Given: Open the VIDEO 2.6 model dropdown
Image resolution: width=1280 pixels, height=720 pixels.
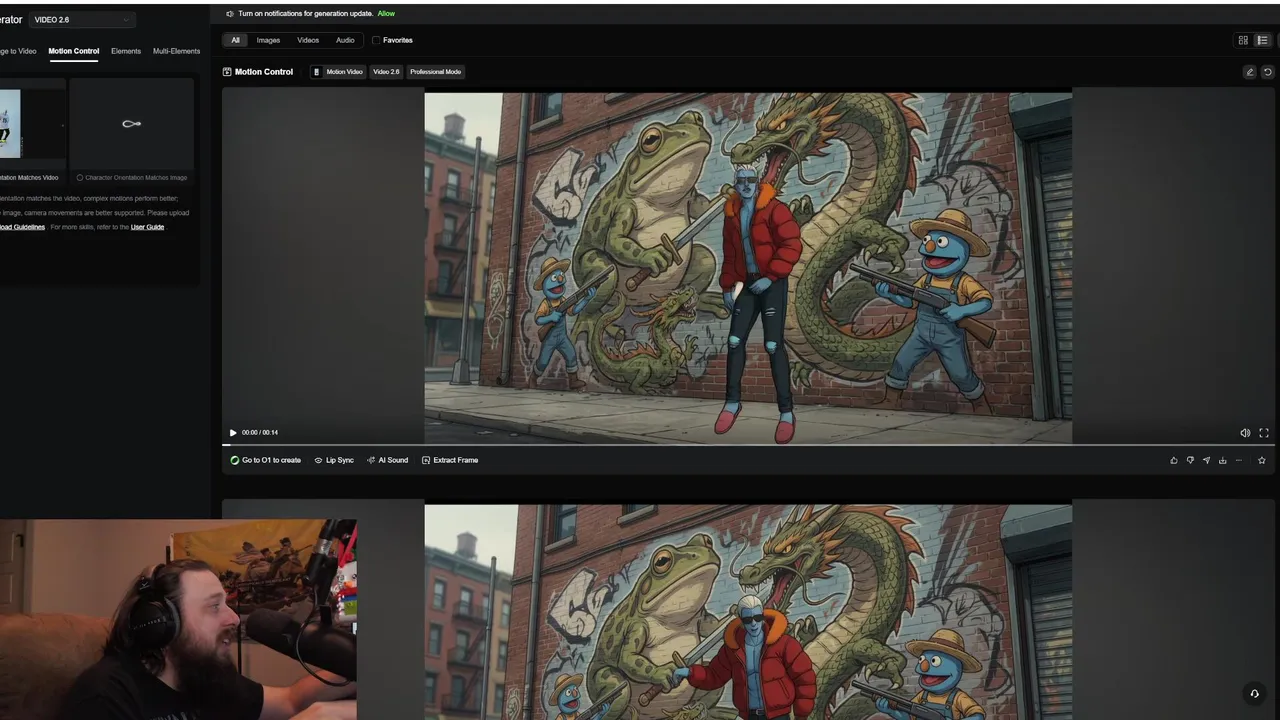Looking at the screenshot, I should click(82, 20).
